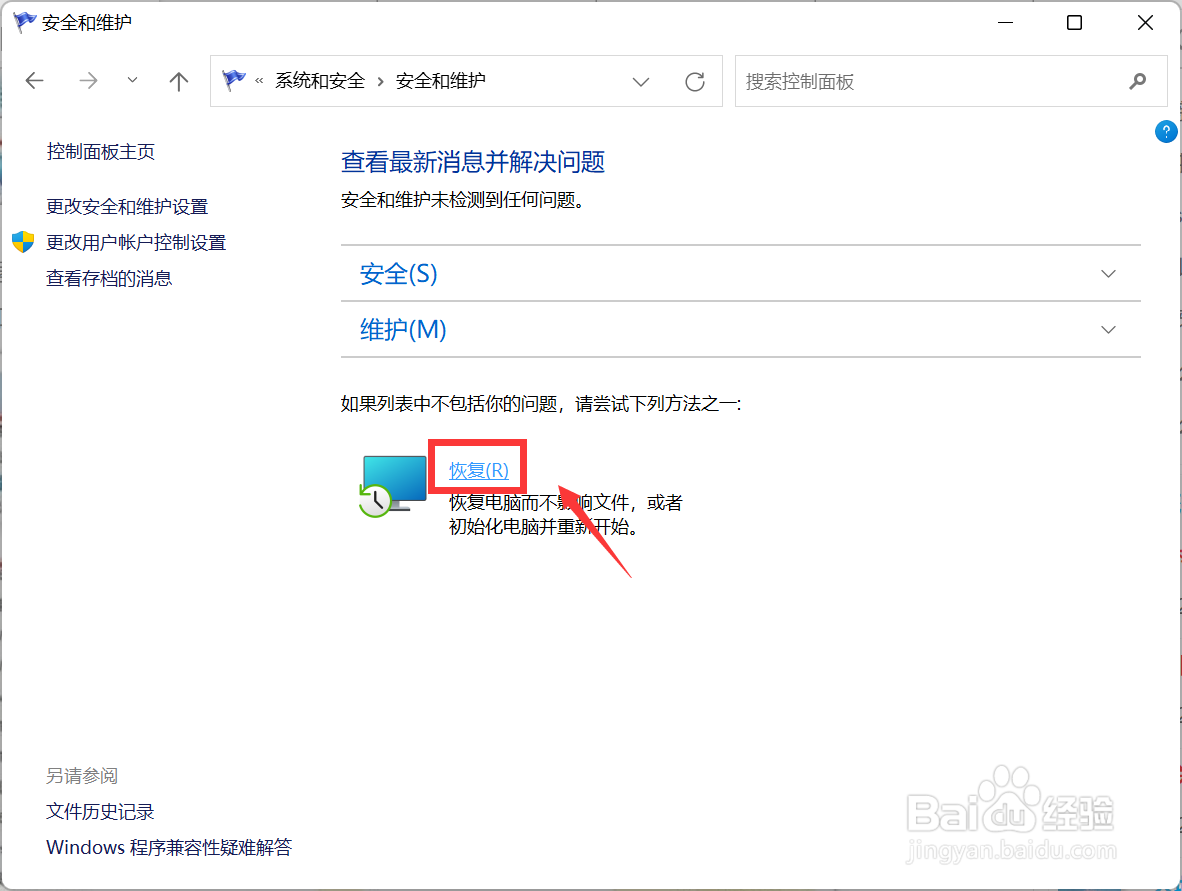This screenshot has width=1182, height=891.
Task: Click the forward navigation arrow
Action: click(x=88, y=81)
